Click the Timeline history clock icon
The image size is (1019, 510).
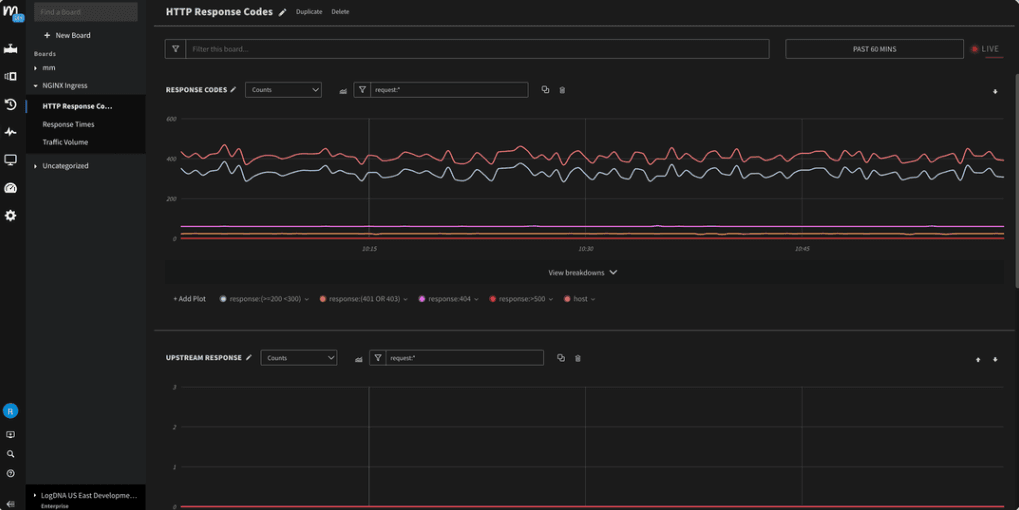(11, 104)
